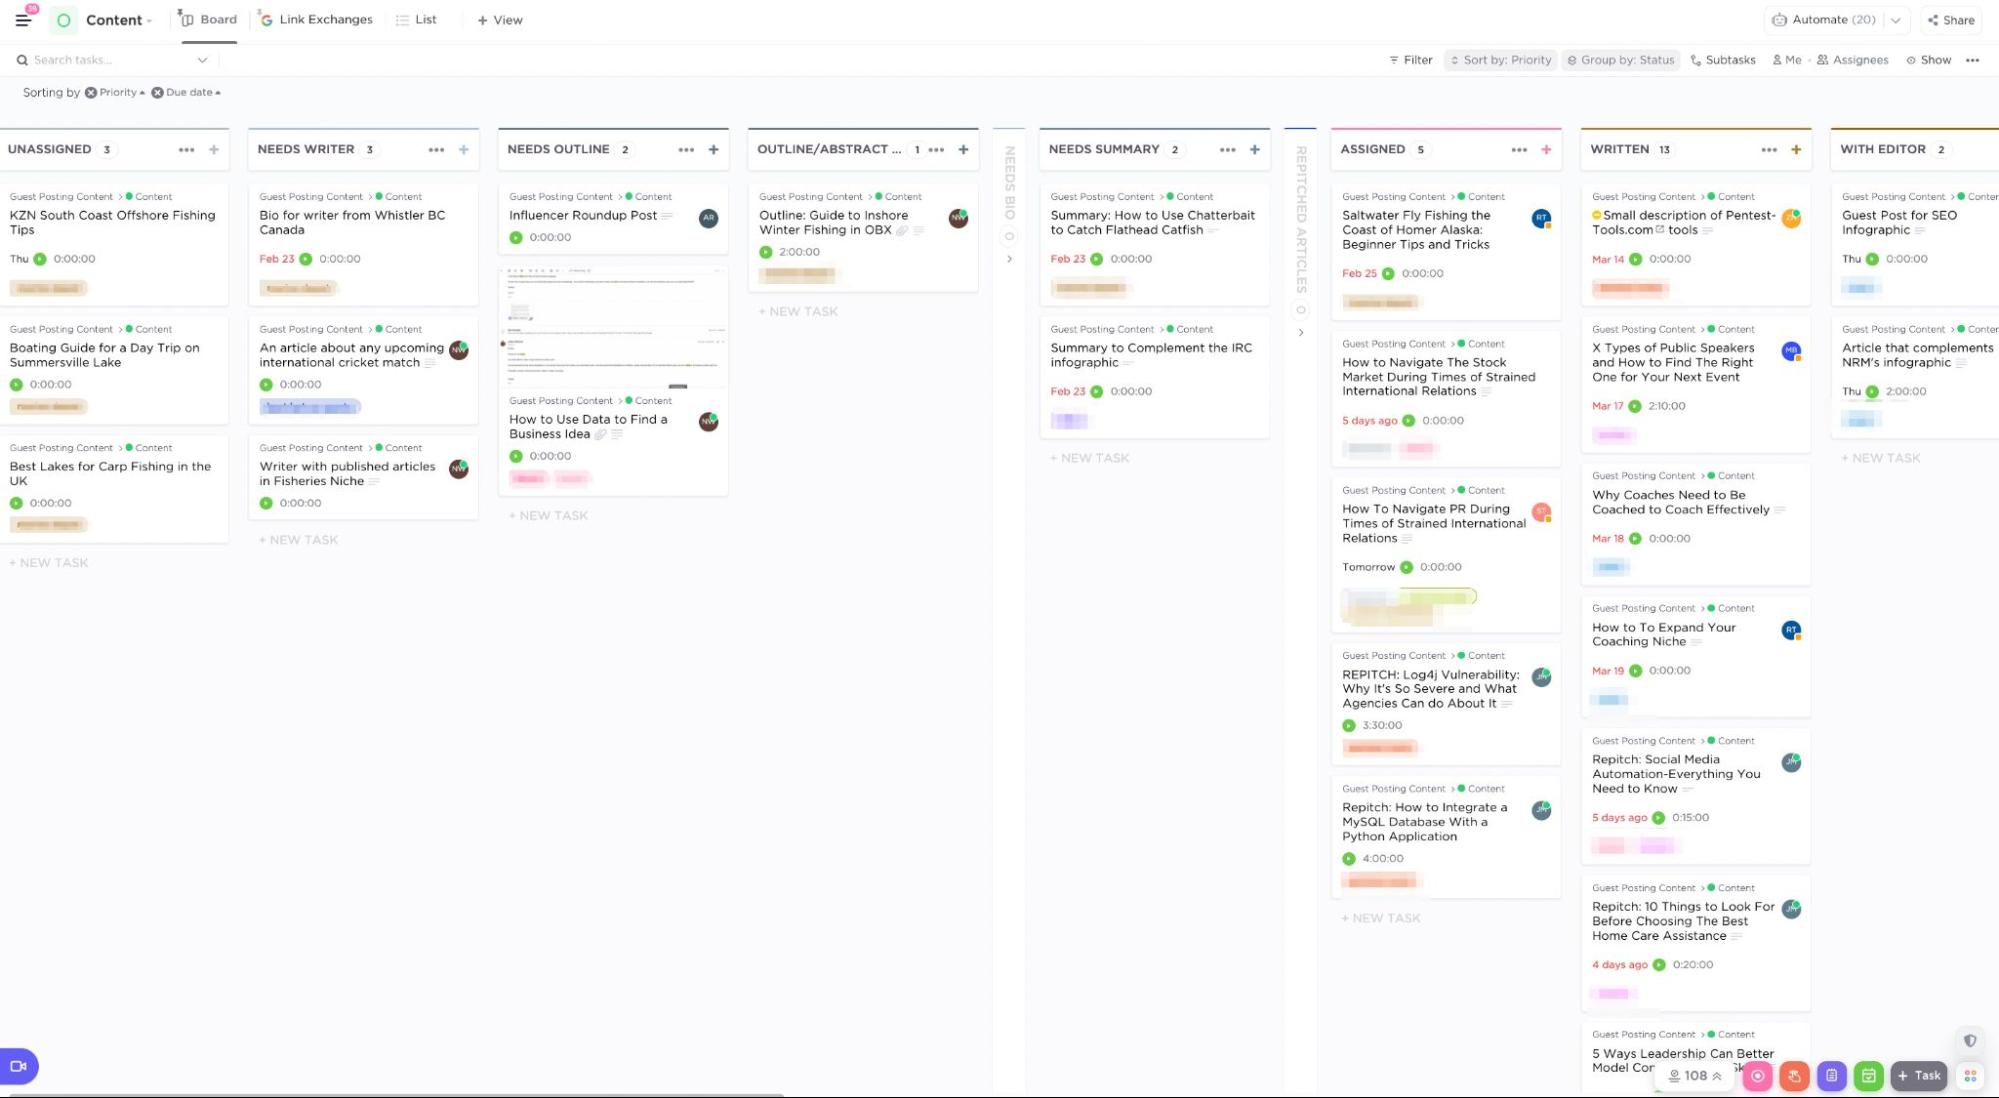This screenshot has height=1098, width=1999.
Task: Open the search tasks dropdown chevron
Action: point(202,60)
